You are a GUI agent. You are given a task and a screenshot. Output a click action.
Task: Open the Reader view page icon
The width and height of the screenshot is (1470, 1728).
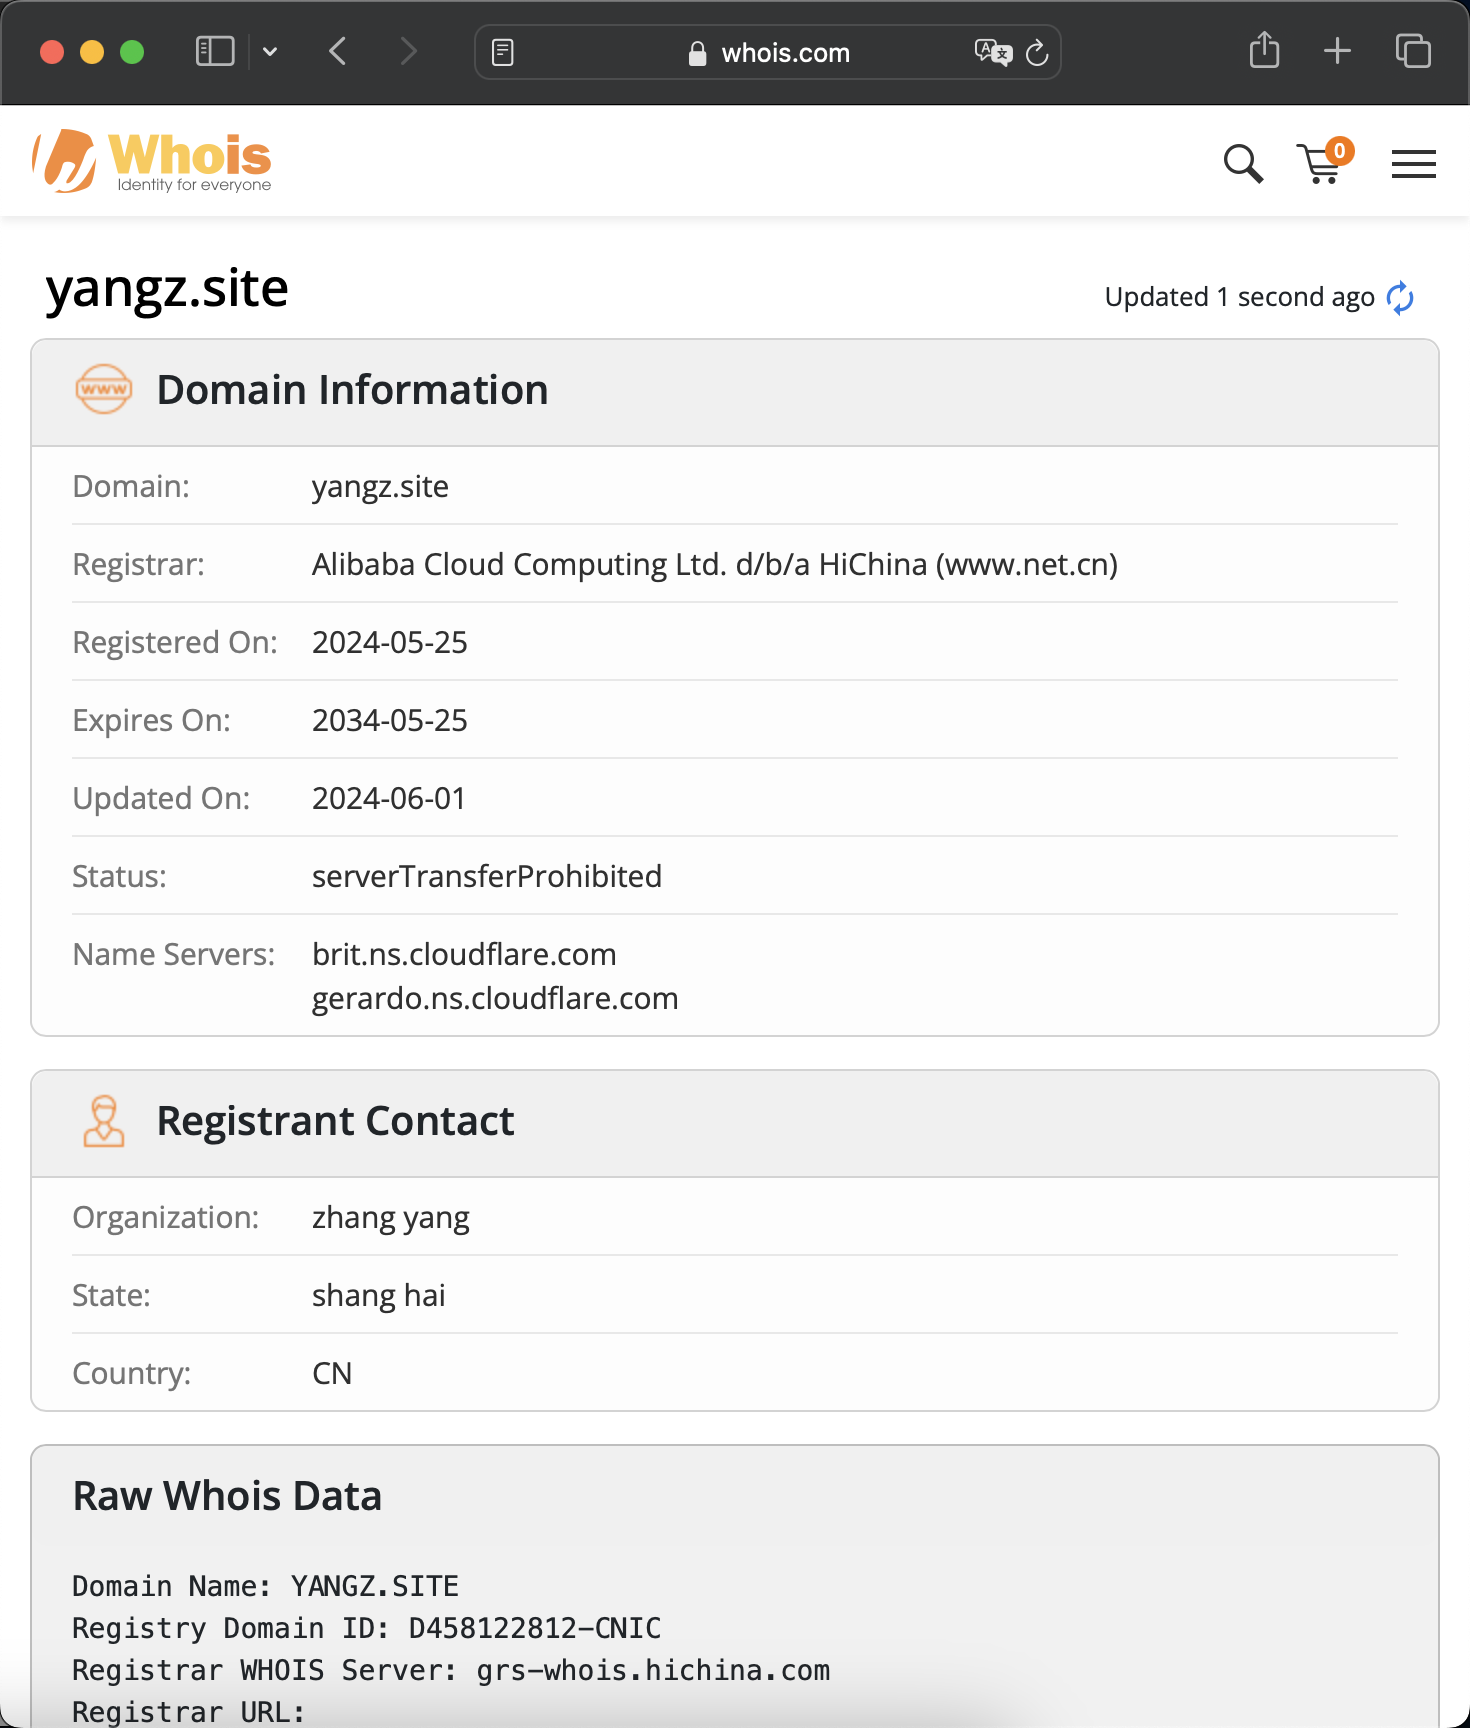tap(503, 52)
